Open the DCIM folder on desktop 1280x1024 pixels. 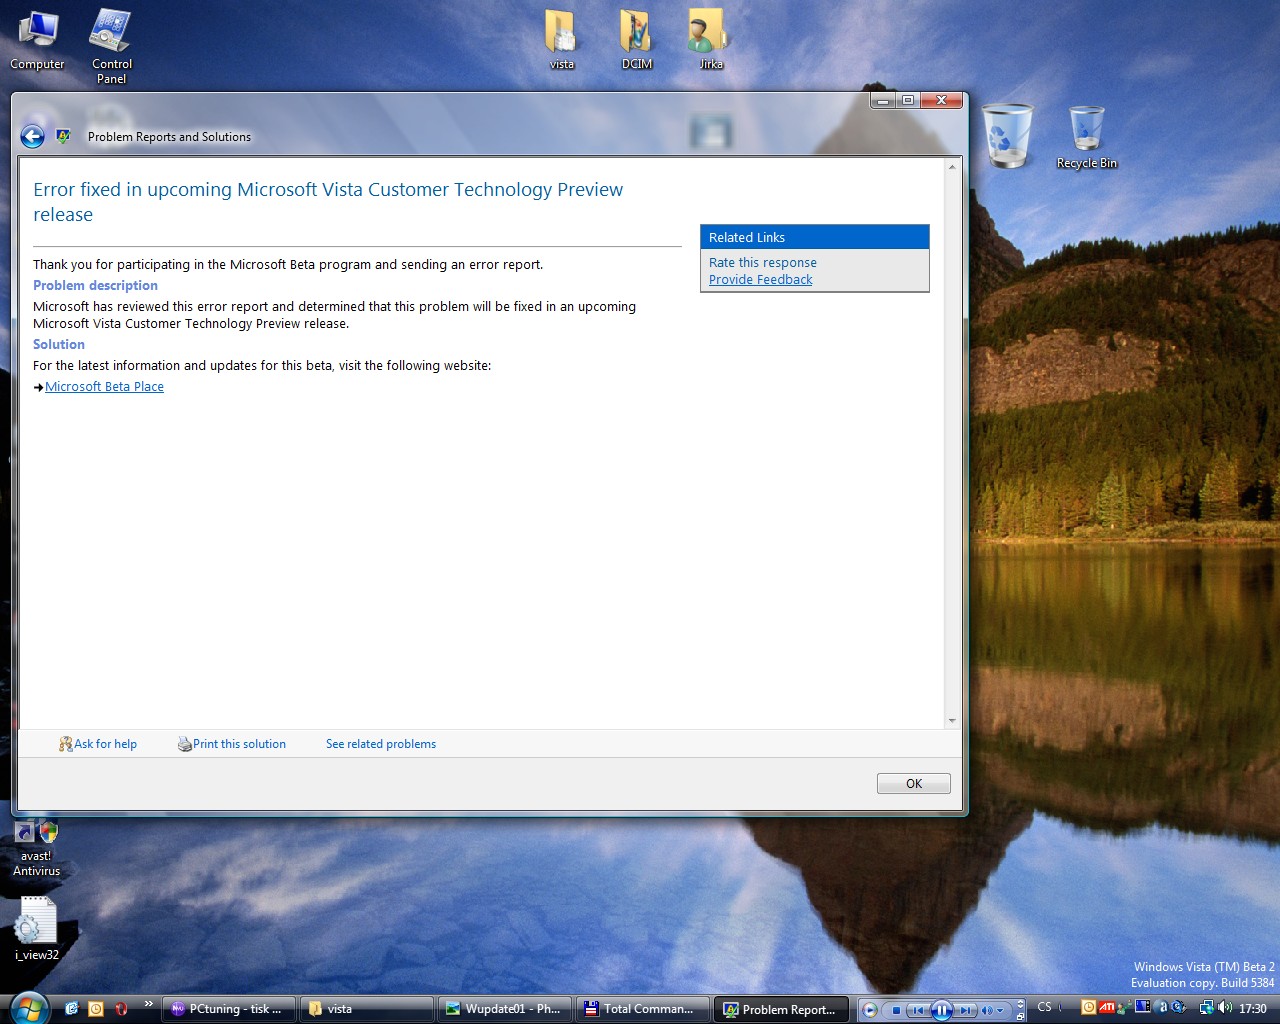(636, 40)
